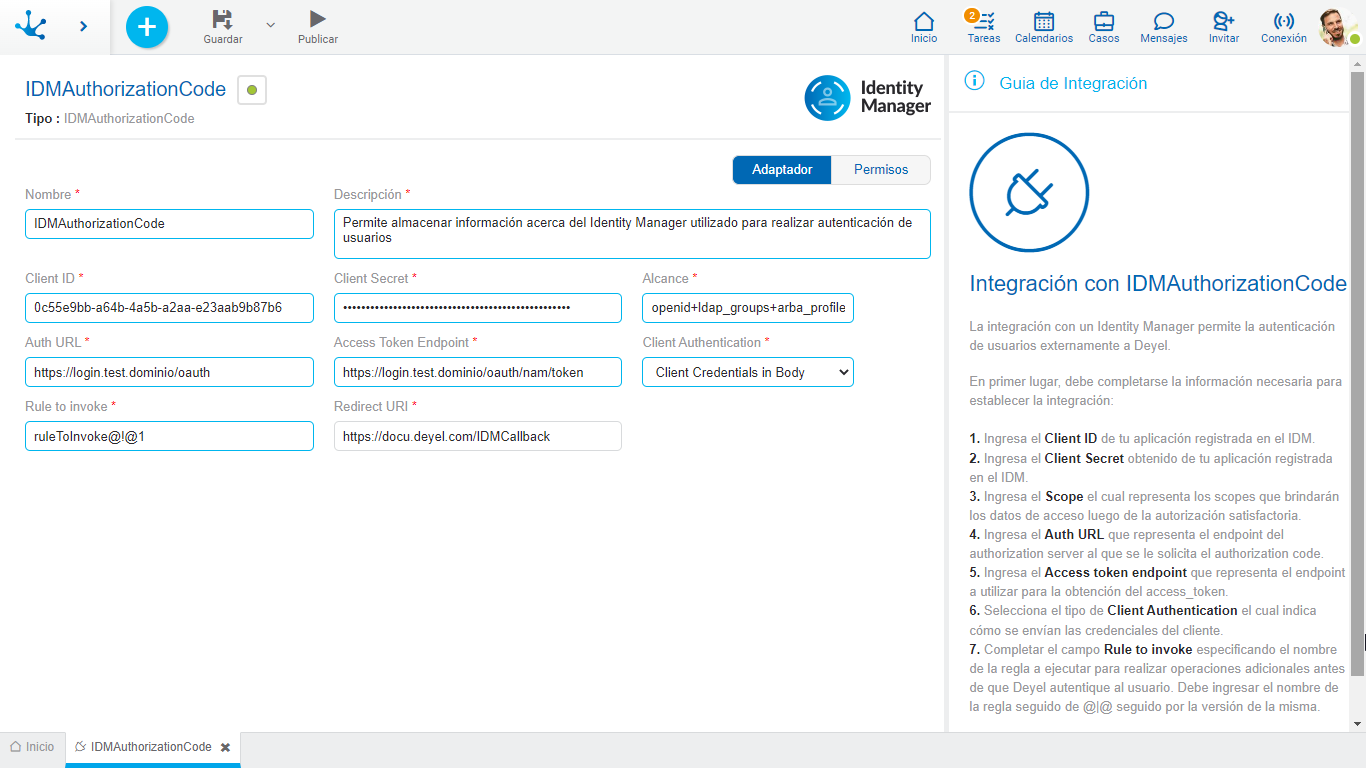
Task: Click the IDMAuthorizationCode page title
Action: tap(126, 89)
